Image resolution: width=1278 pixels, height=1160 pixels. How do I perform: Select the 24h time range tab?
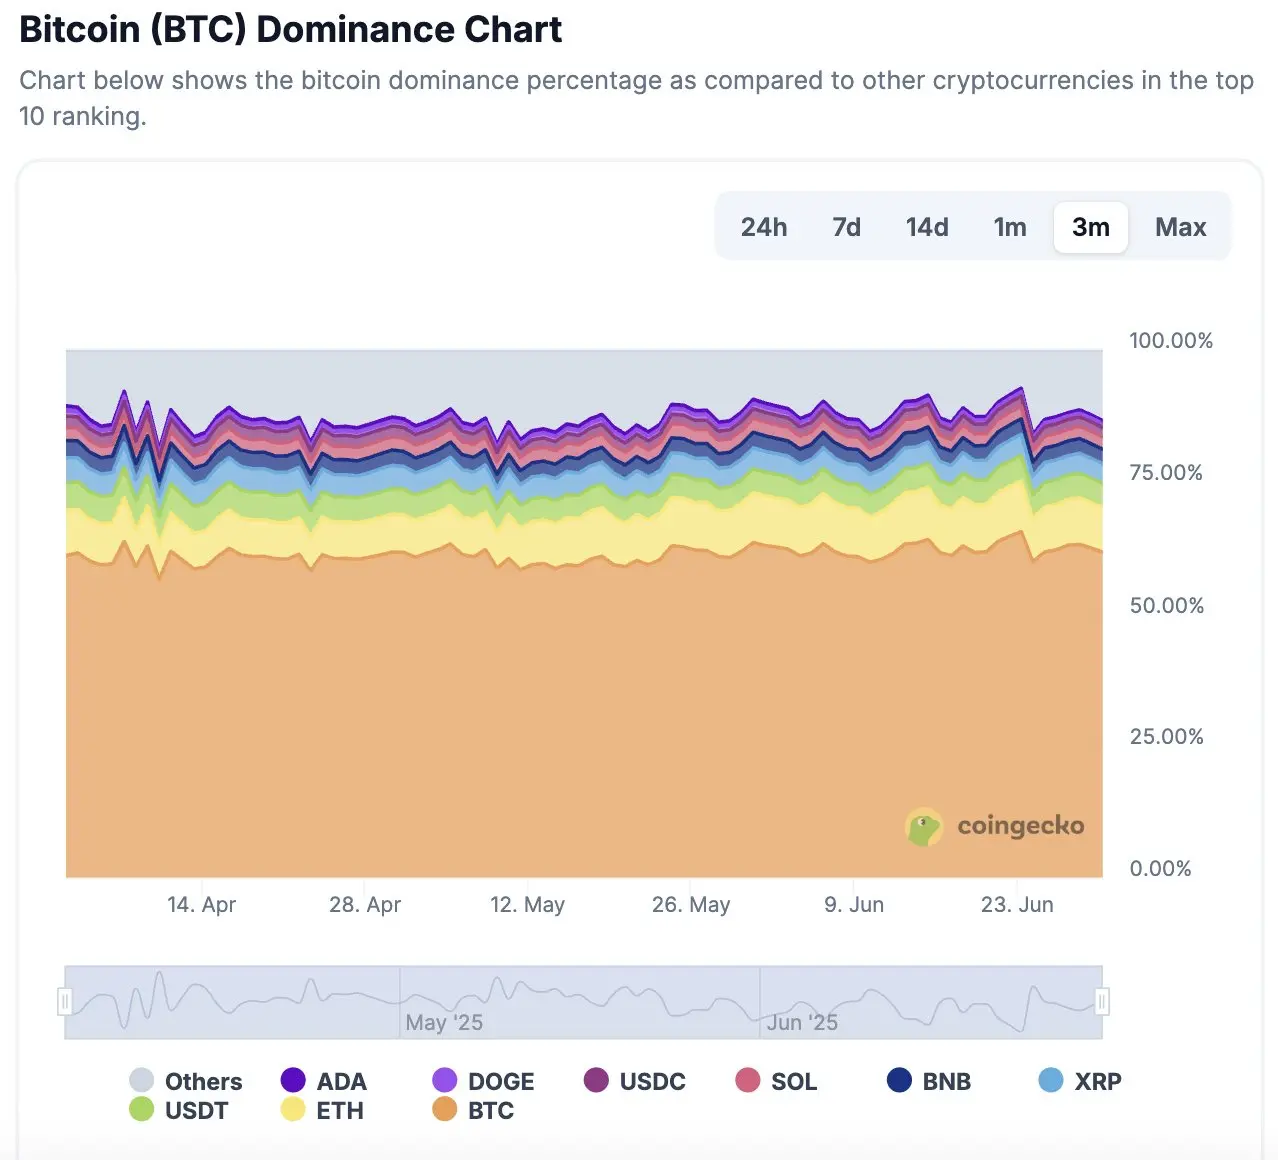point(764,227)
